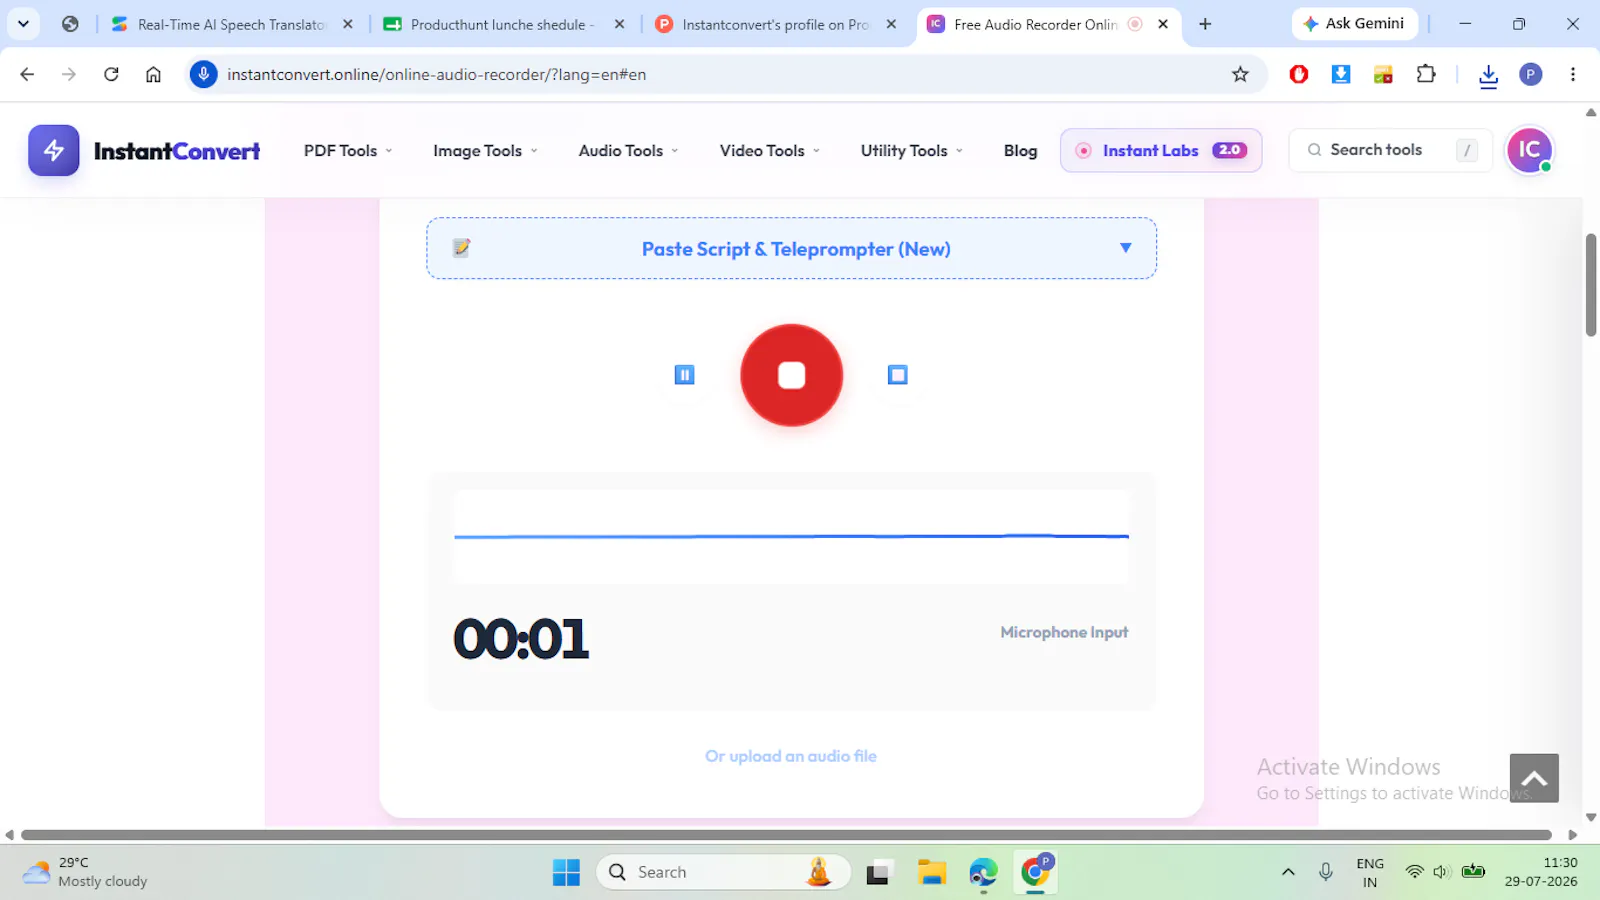Open the Extensions puzzle menu

(x=1426, y=74)
